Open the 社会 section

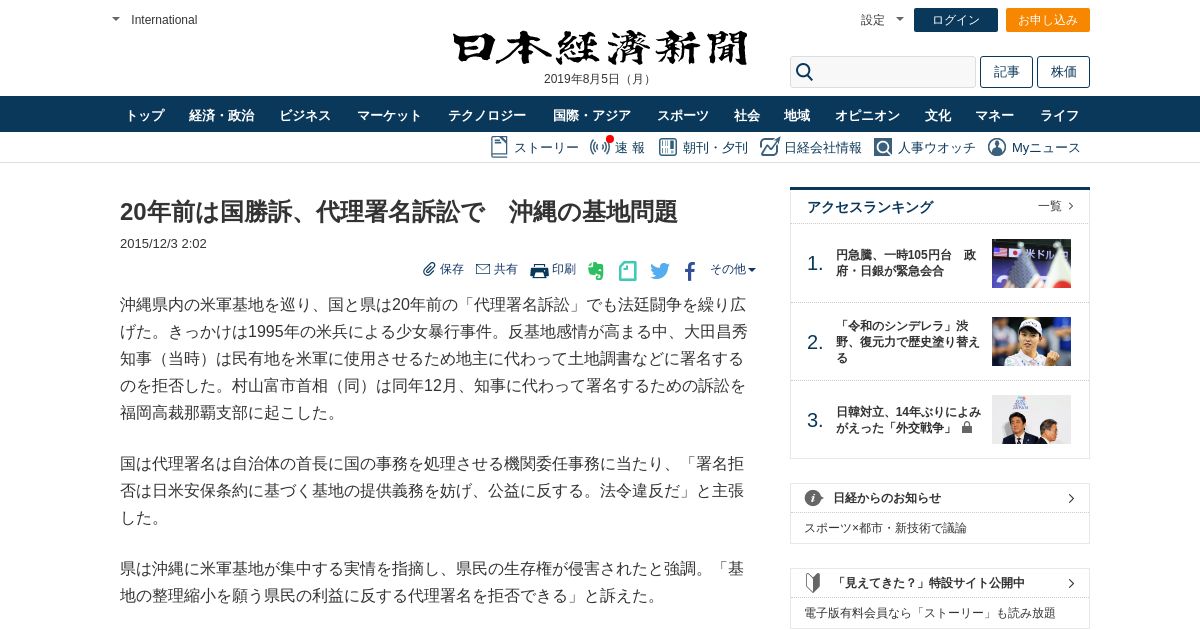pyautogui.click(x=747, y=115)
